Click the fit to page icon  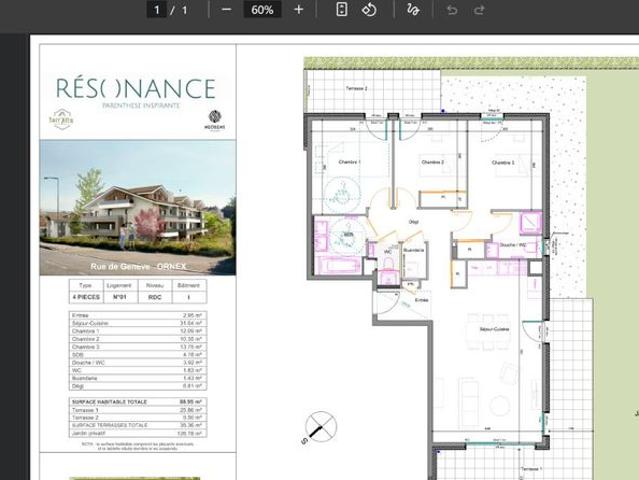point(342,9)
